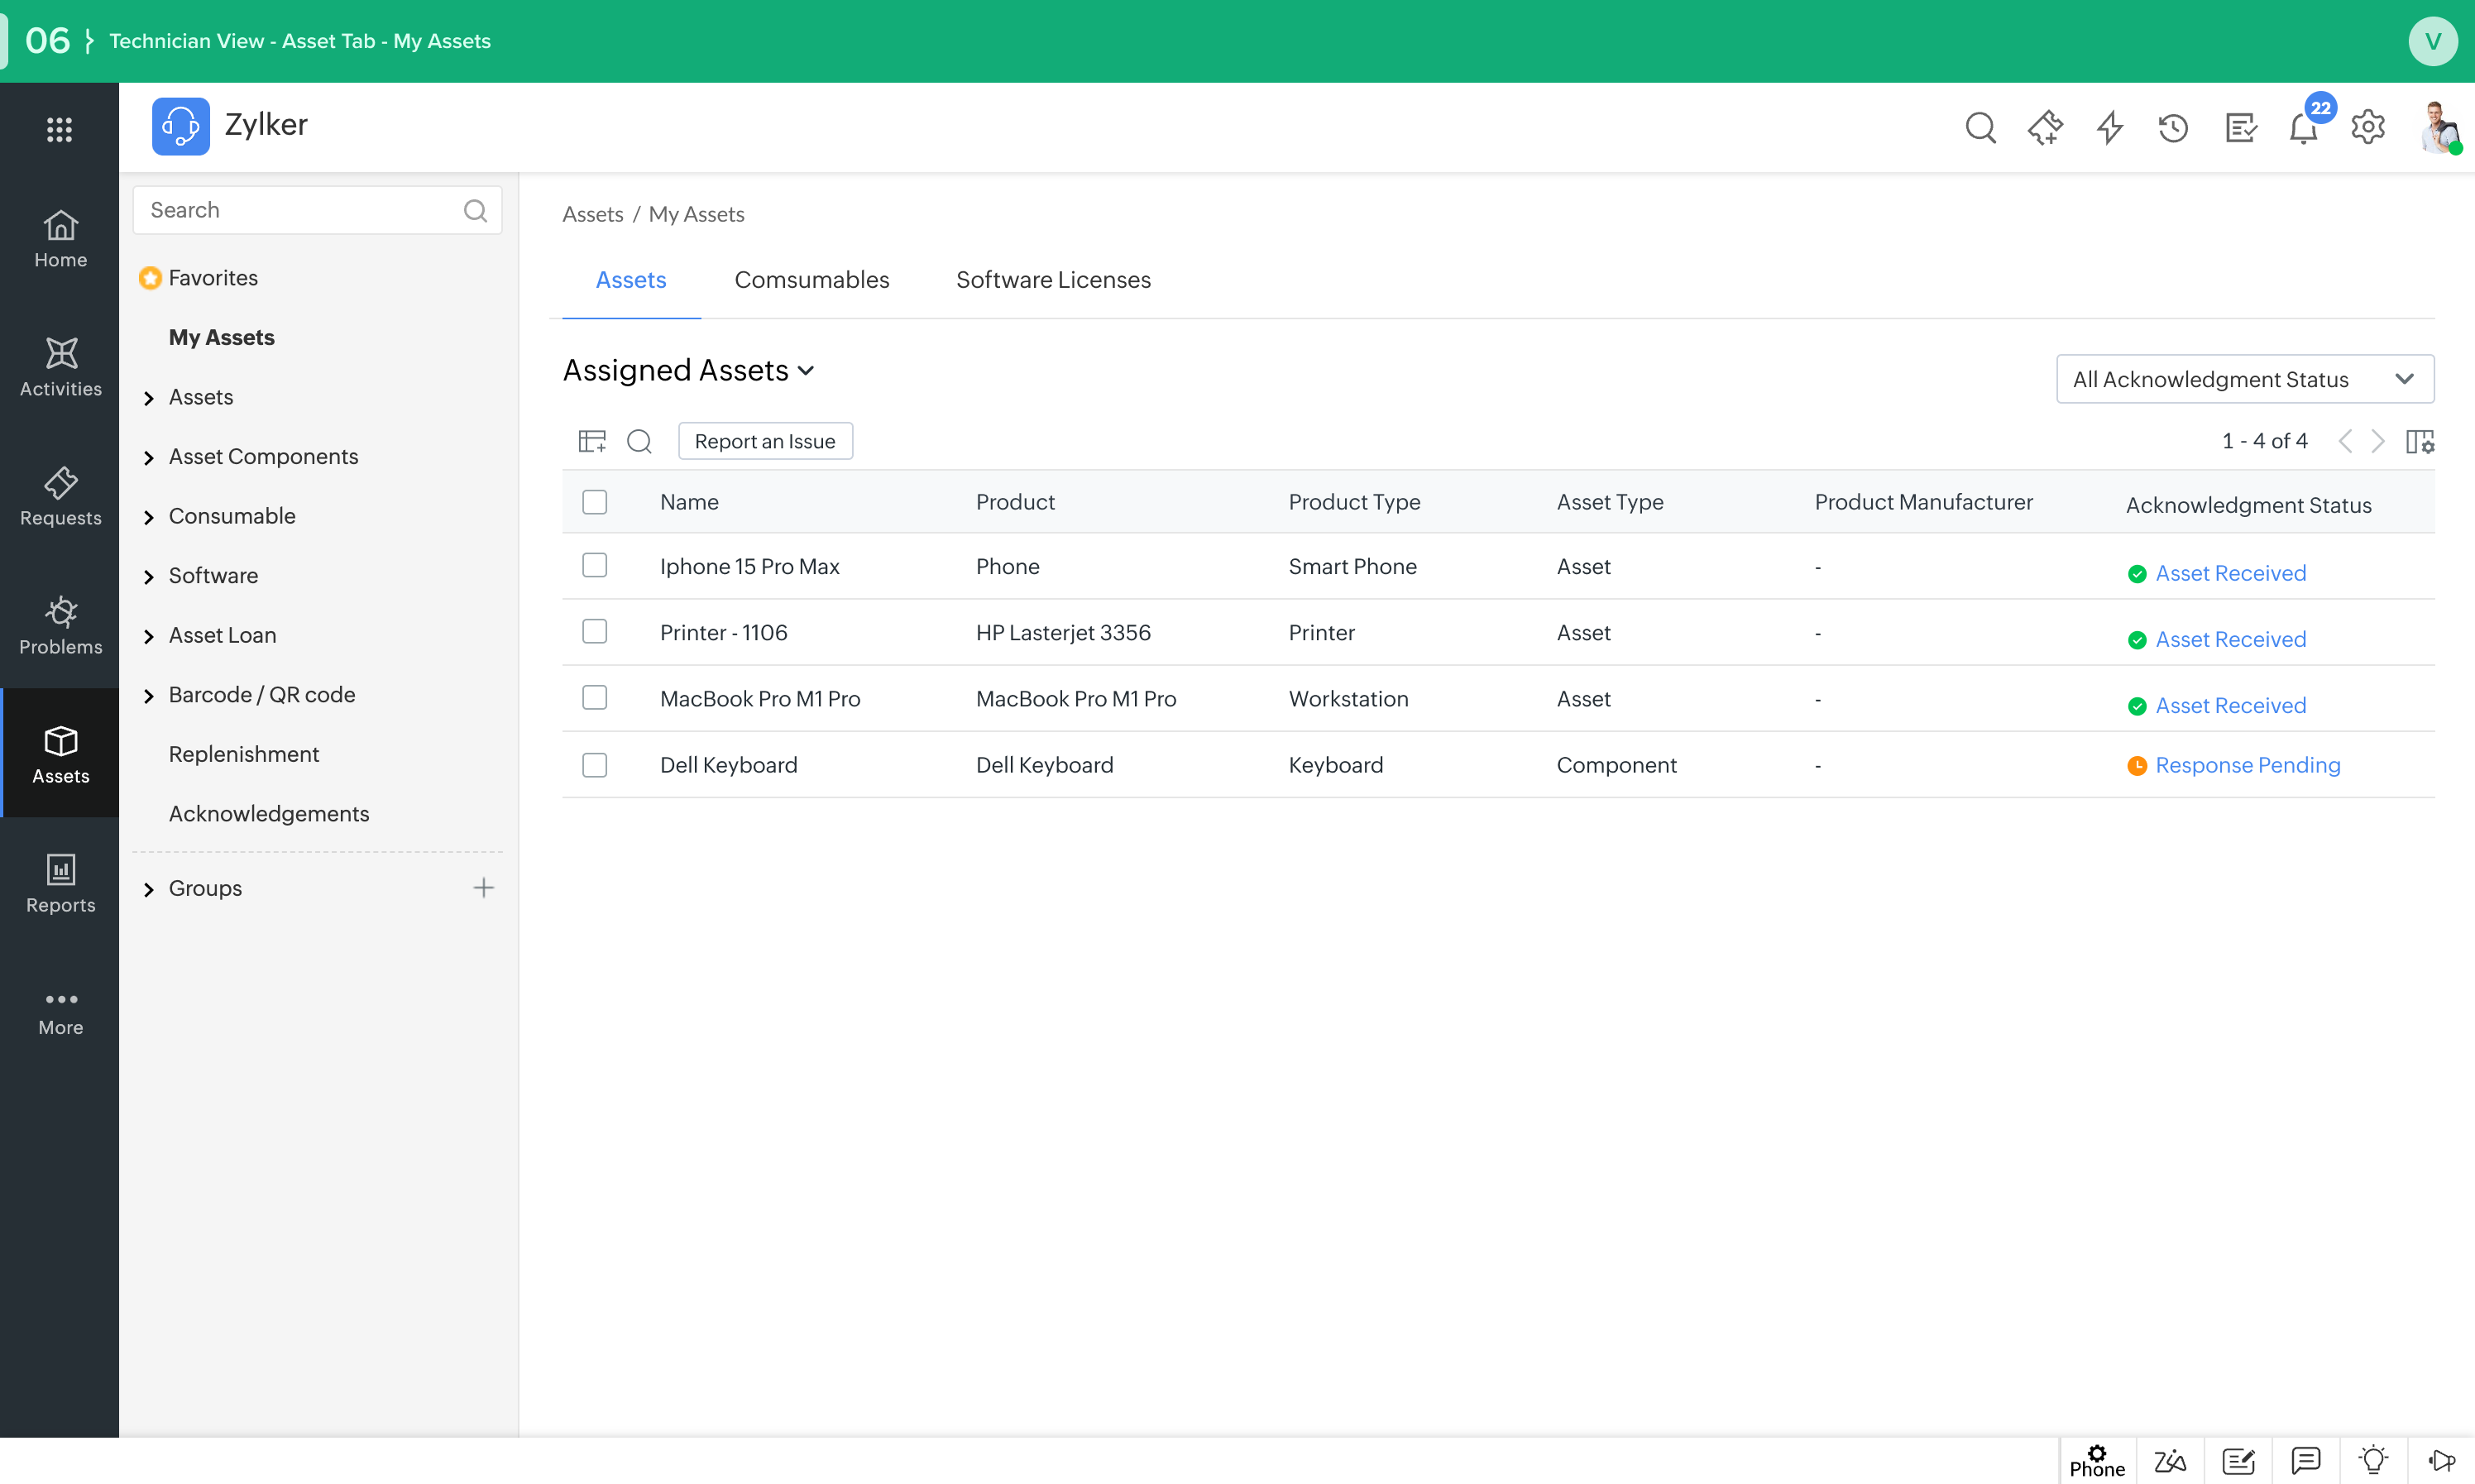Check MacBook Pro M1 Pro row checkbox
The image size is (2475, 1484).
click(x=595, y=698)
